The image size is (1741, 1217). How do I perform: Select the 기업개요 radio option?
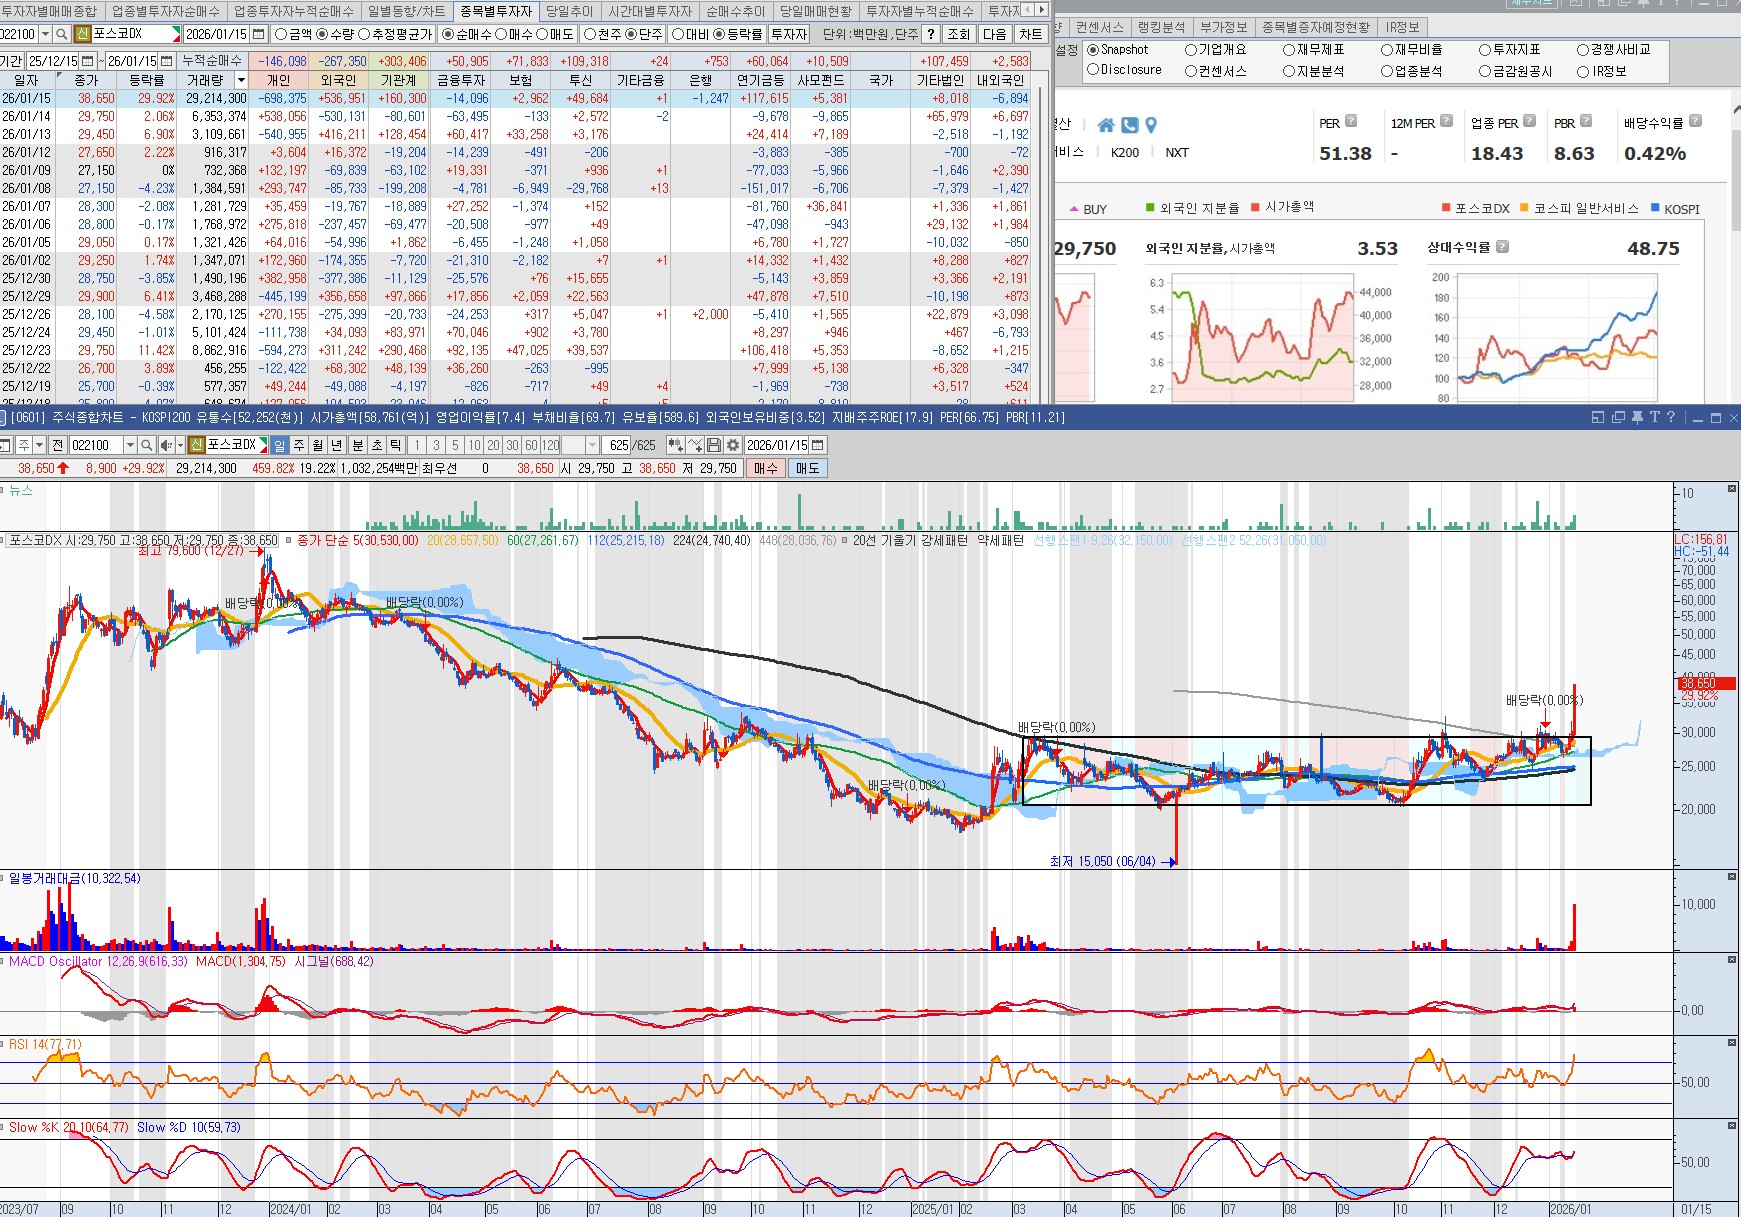pos(1191,50)
